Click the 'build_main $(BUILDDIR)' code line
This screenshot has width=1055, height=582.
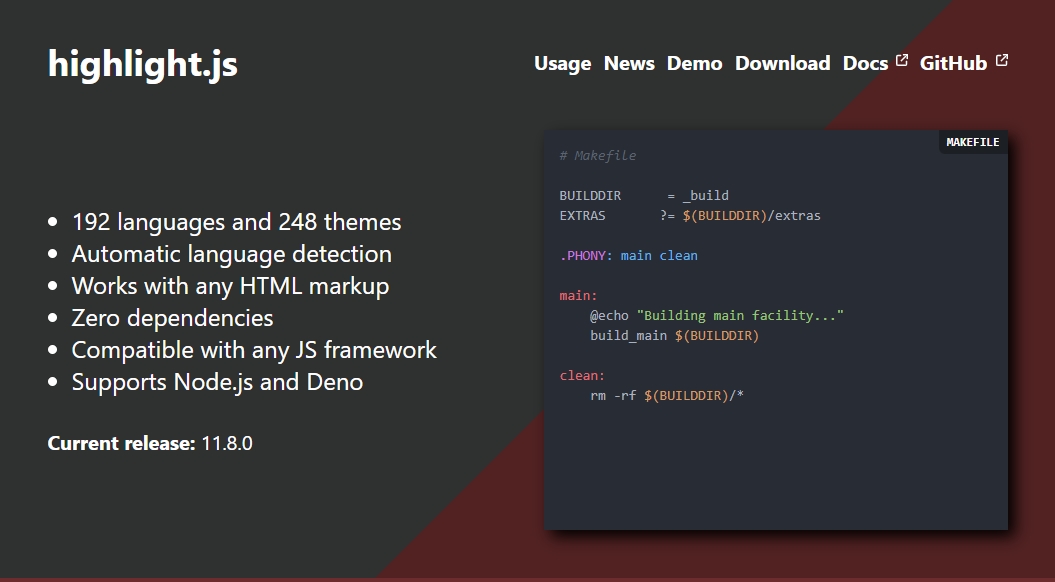[x=674, y=335]
